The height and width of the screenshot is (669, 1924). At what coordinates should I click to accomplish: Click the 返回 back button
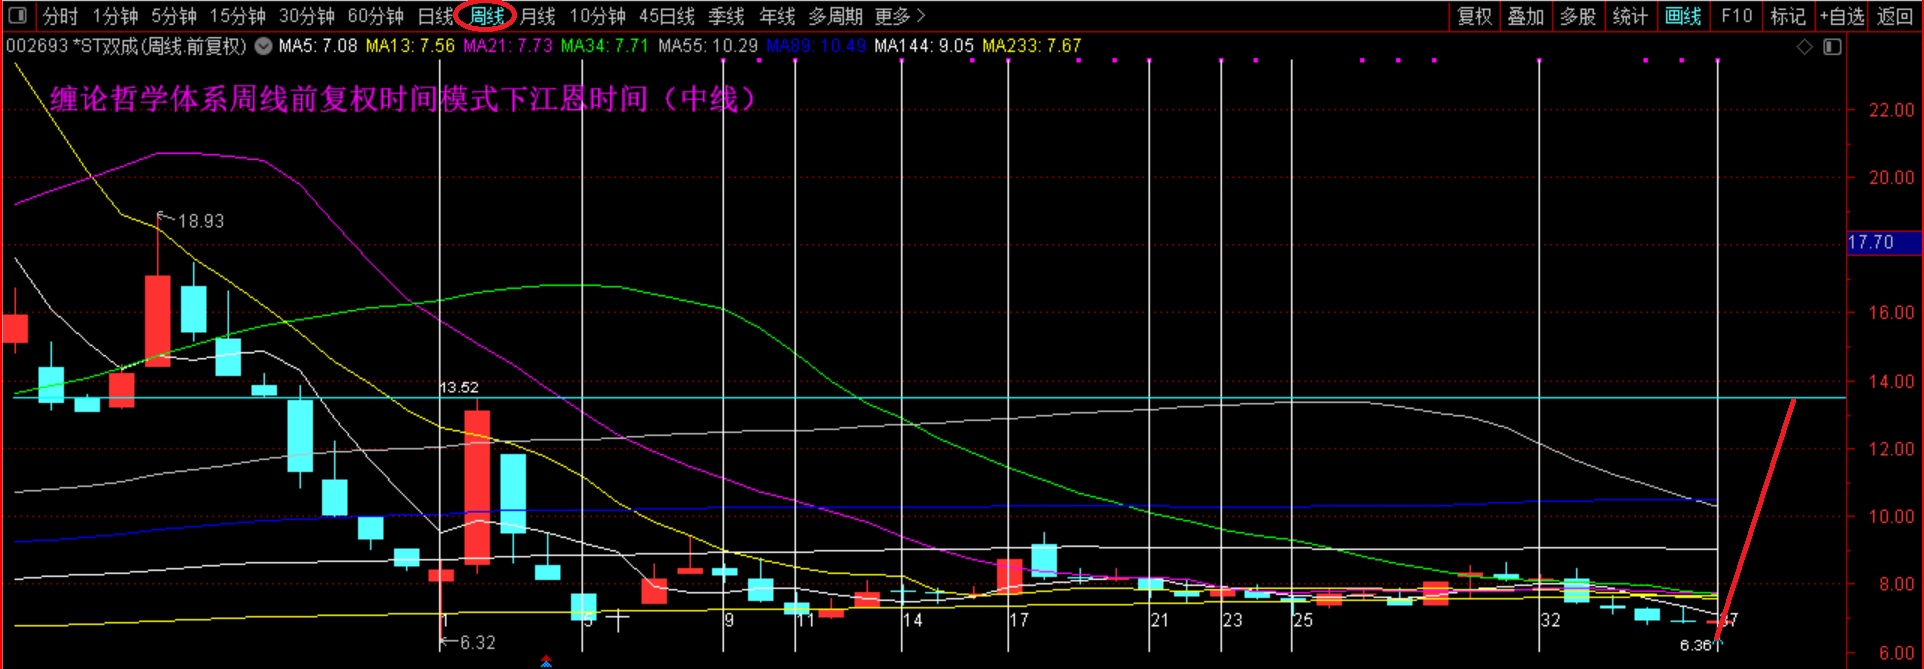[x=1894, y=16]
